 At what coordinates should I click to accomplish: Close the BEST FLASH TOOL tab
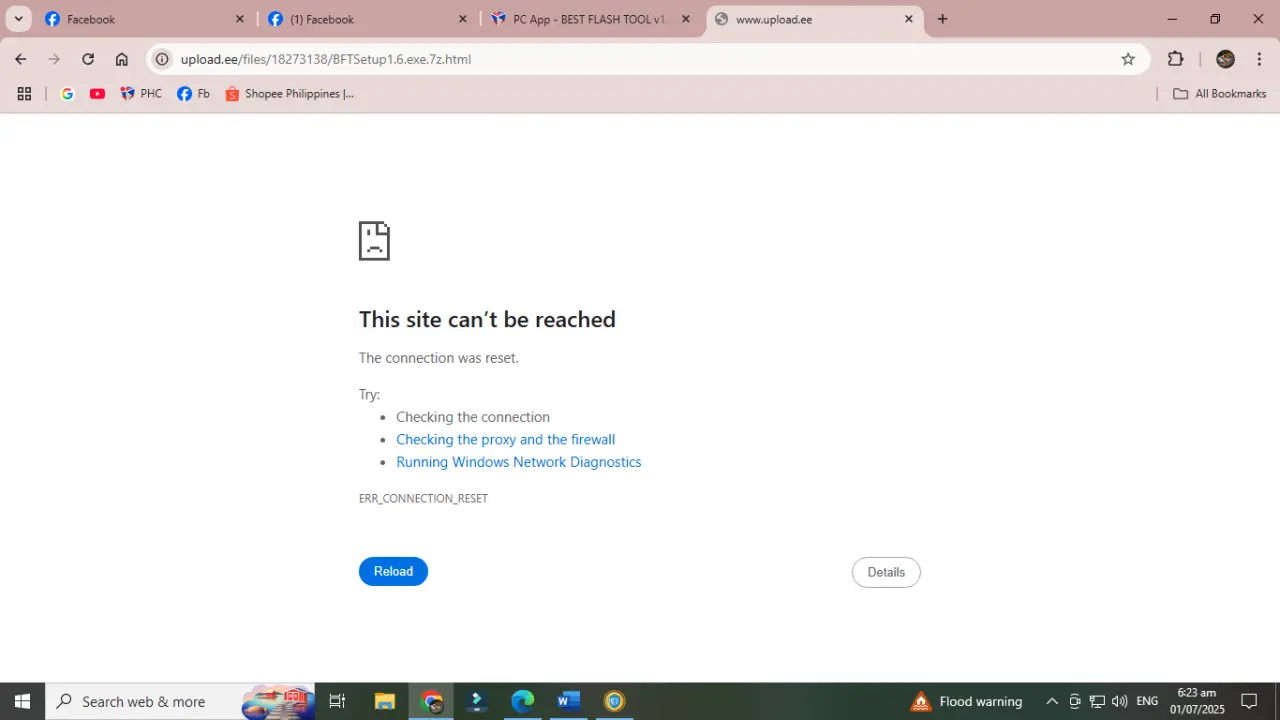pyautogui.click(x=685, y=19)
